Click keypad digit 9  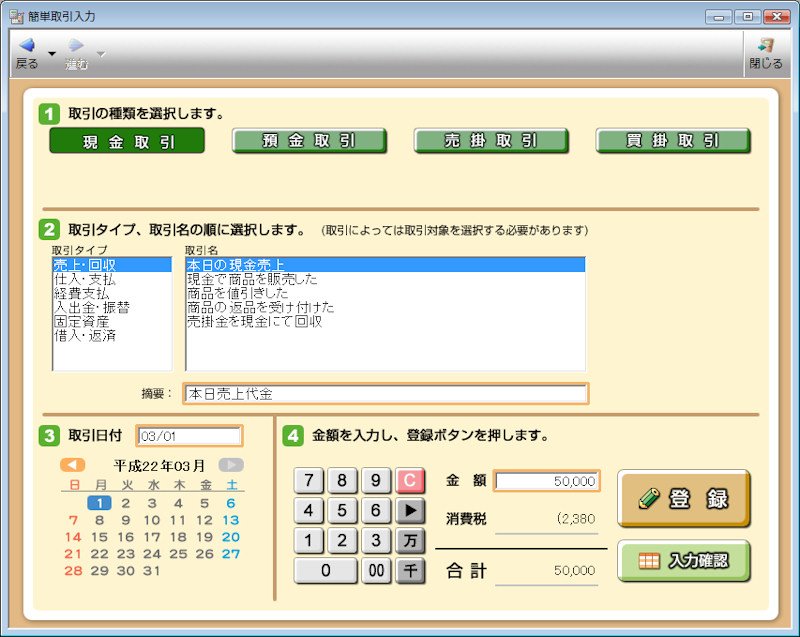(376, 480)
